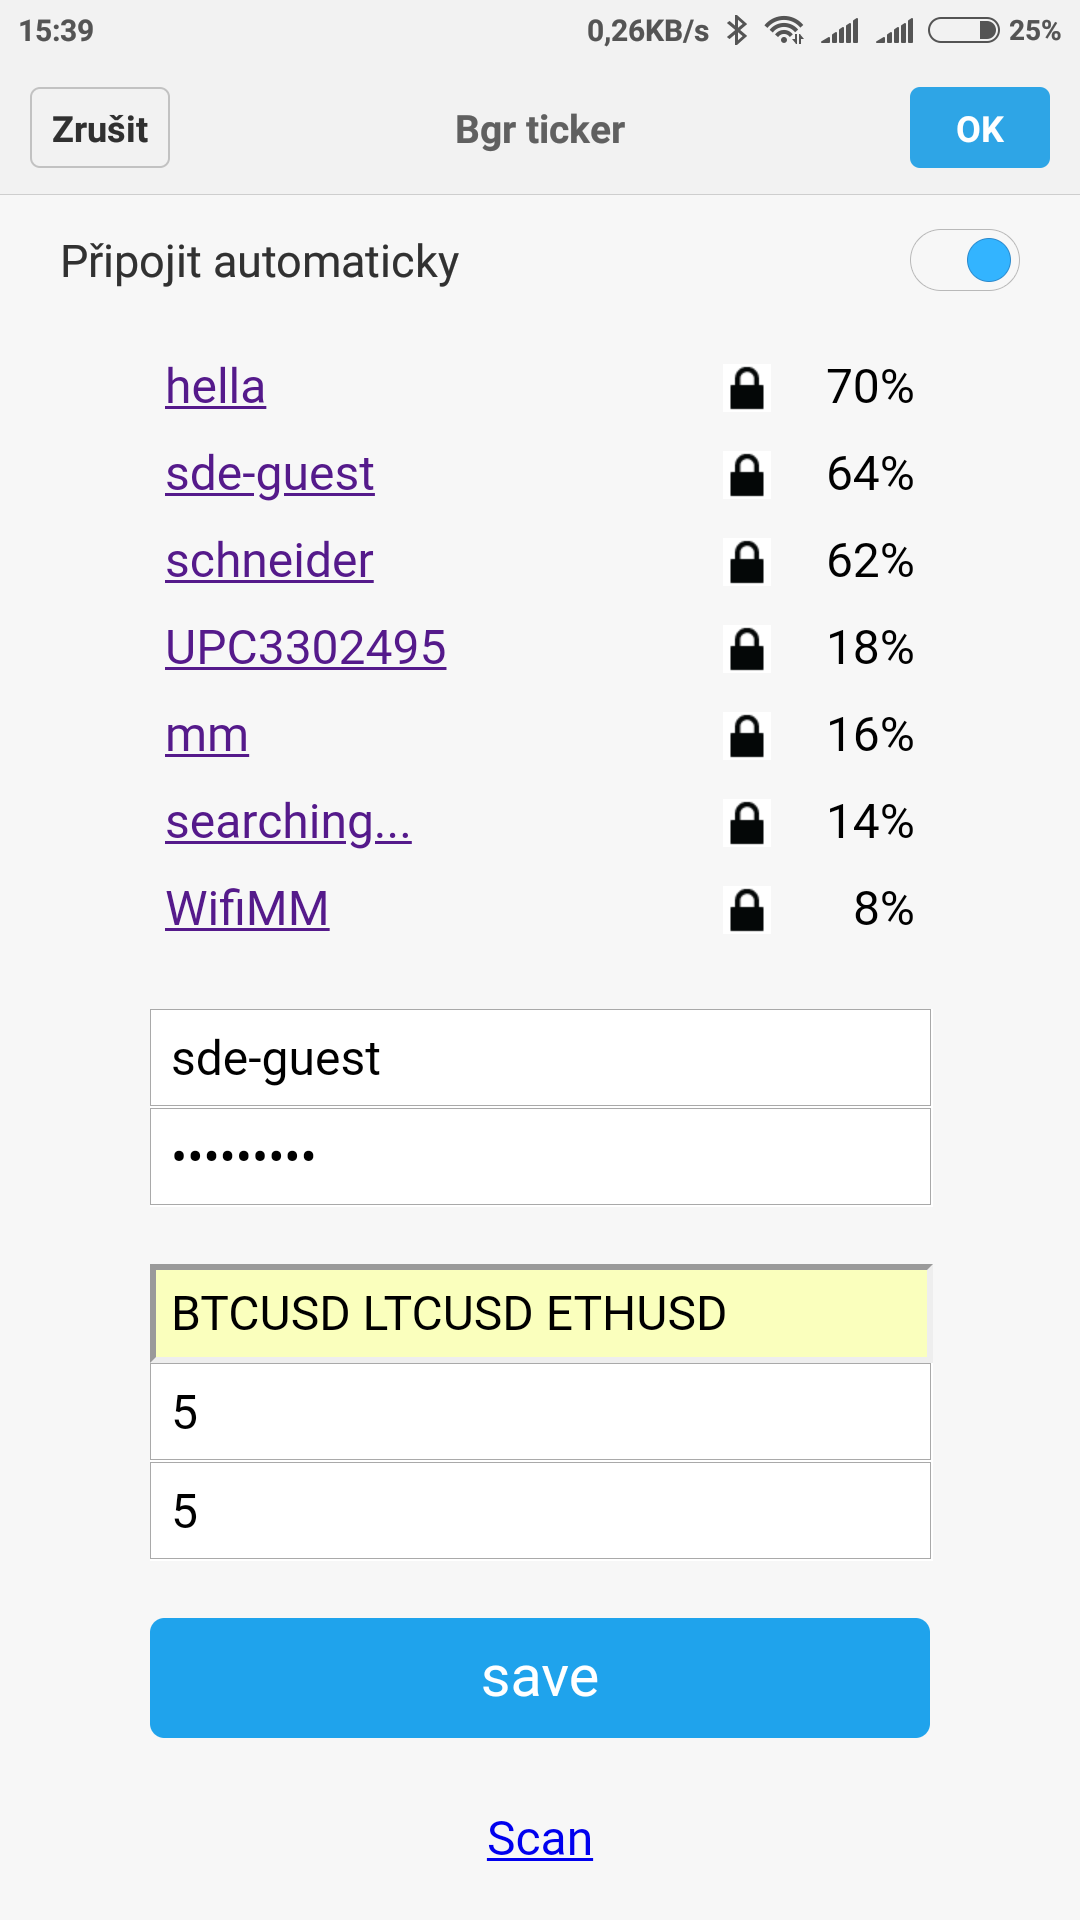Toggle the Připojit automaticky switch
The image size is (1080, 1920).
(965, 261)
